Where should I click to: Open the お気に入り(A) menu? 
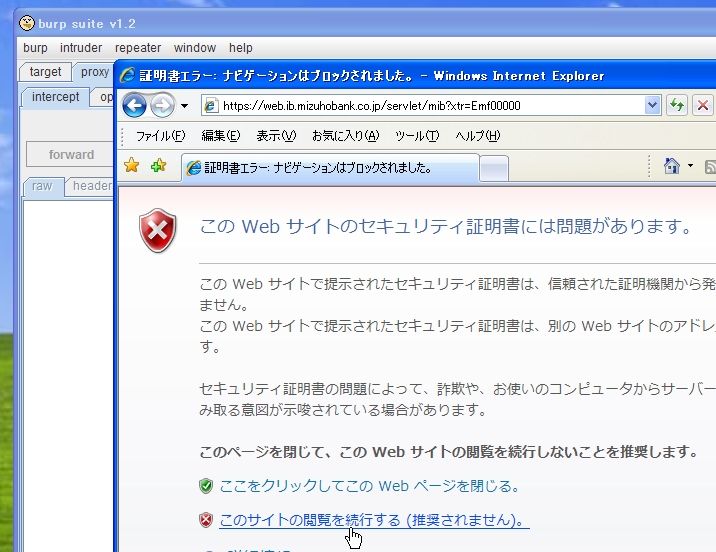(x=346, y=136)
